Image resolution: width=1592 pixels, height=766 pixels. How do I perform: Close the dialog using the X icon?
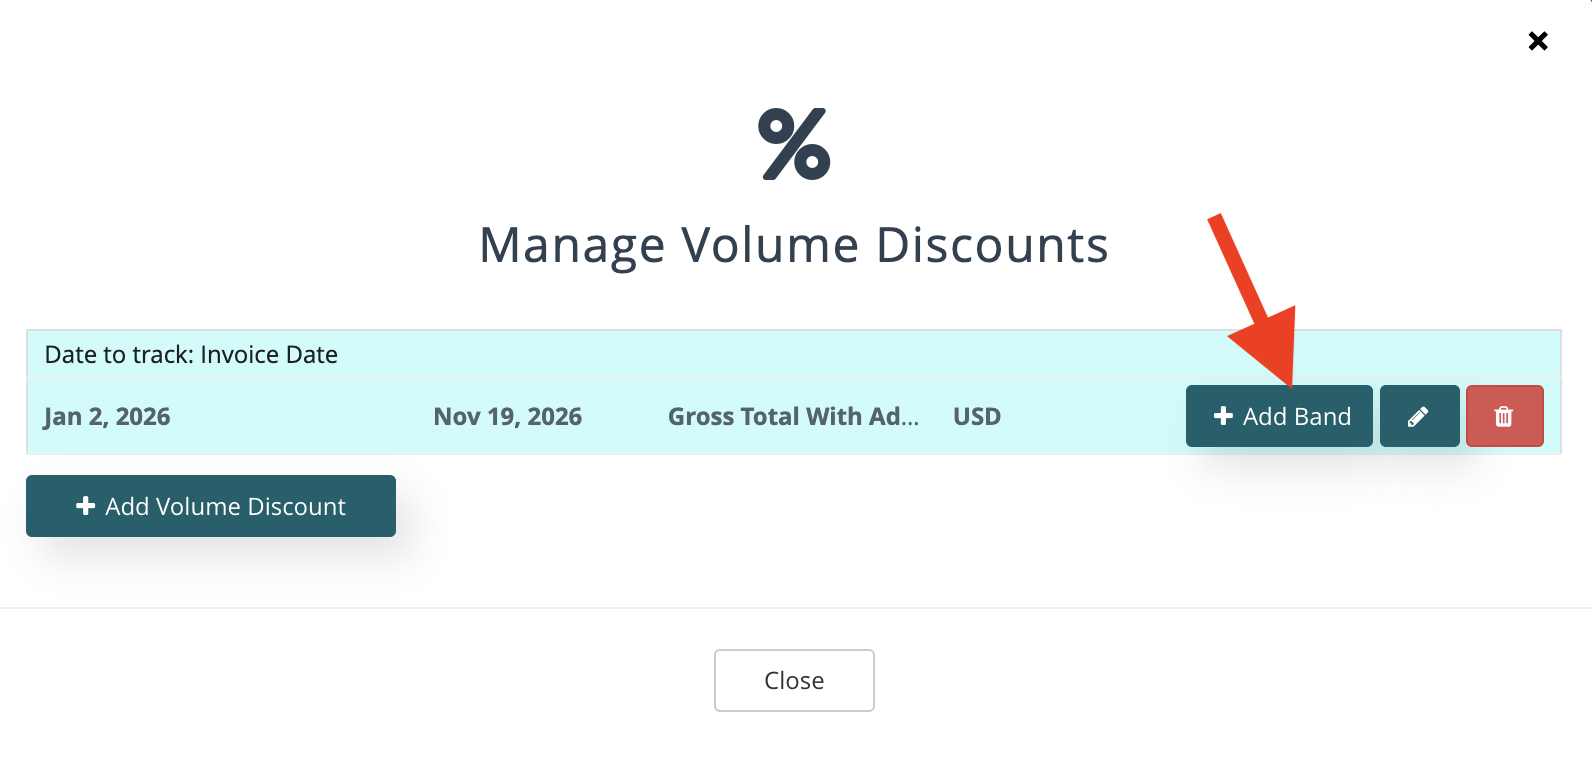coord(1538,41)
